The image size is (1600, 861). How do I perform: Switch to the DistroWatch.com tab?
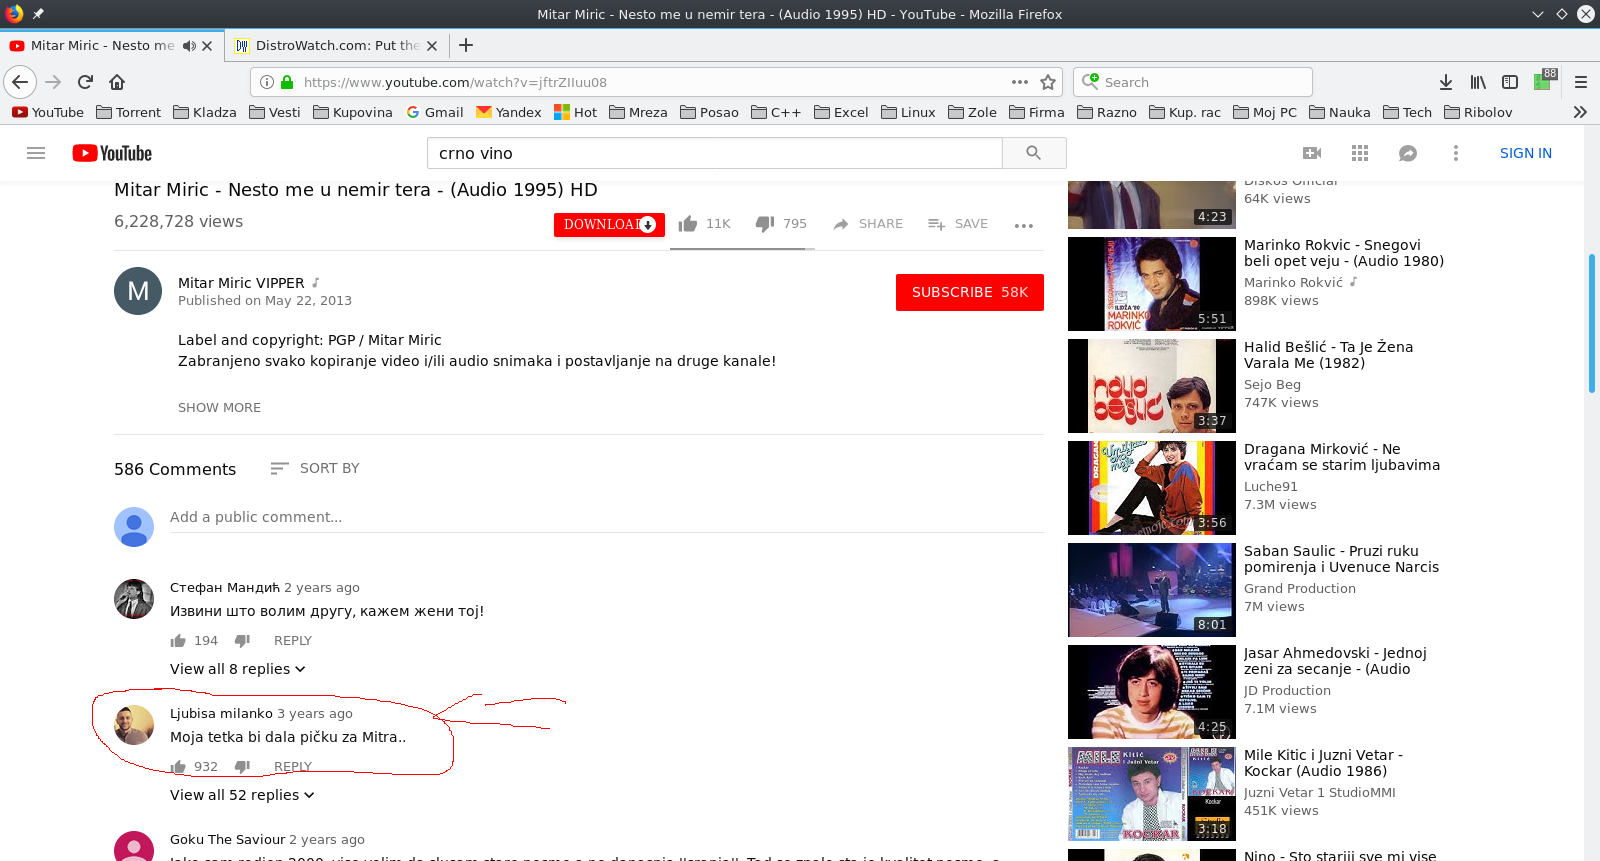(x=336, y=46)
